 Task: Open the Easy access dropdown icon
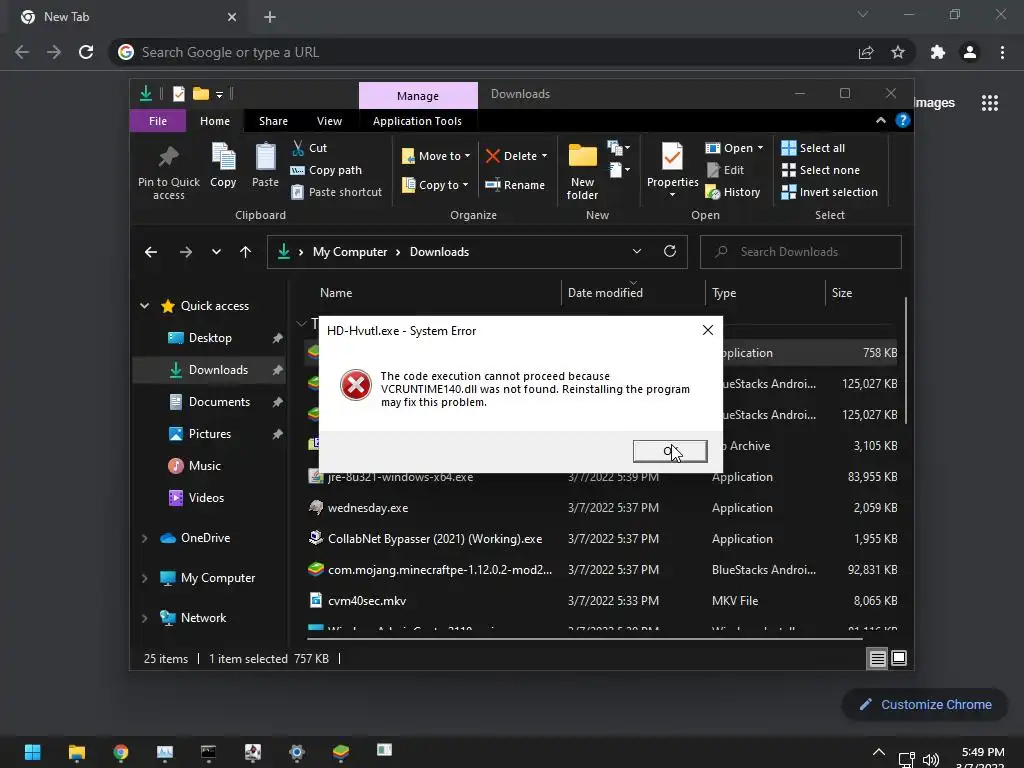618,171
